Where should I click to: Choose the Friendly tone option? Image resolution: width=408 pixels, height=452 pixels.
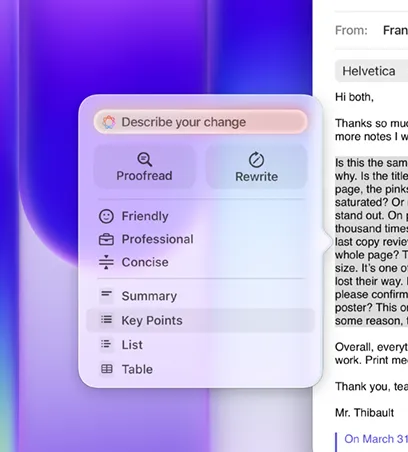[200, 216]
